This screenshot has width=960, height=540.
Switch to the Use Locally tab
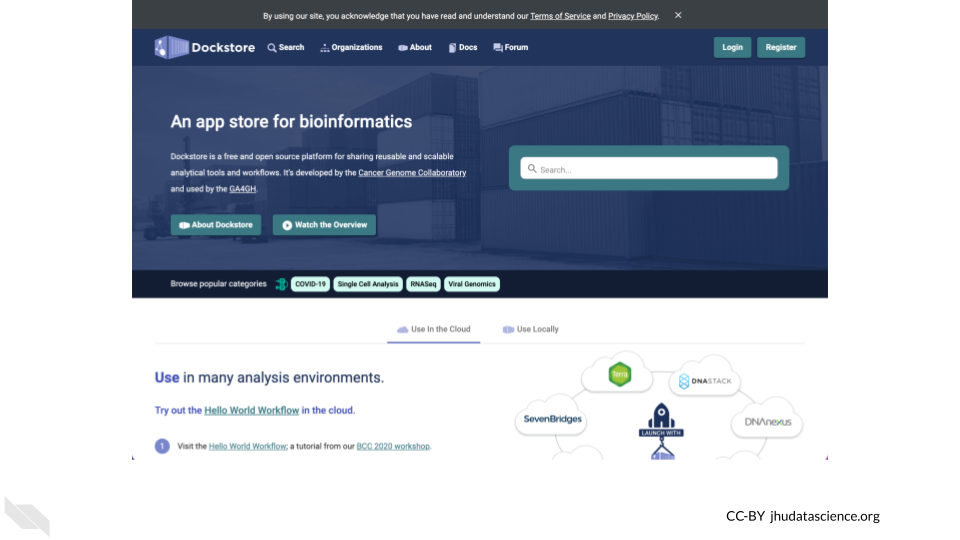coord(531,329)
